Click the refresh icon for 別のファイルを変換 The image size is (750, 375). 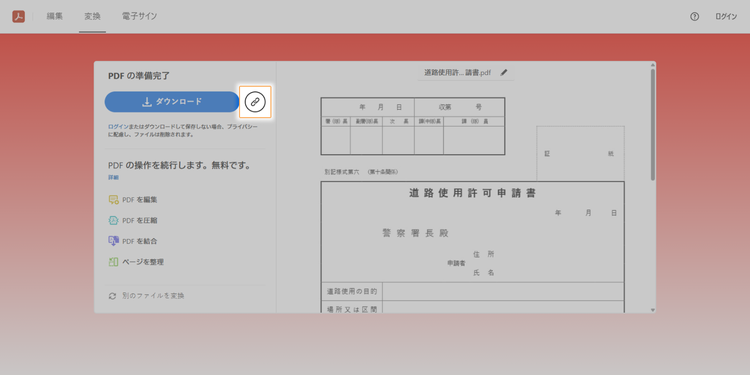click(112, 296)
